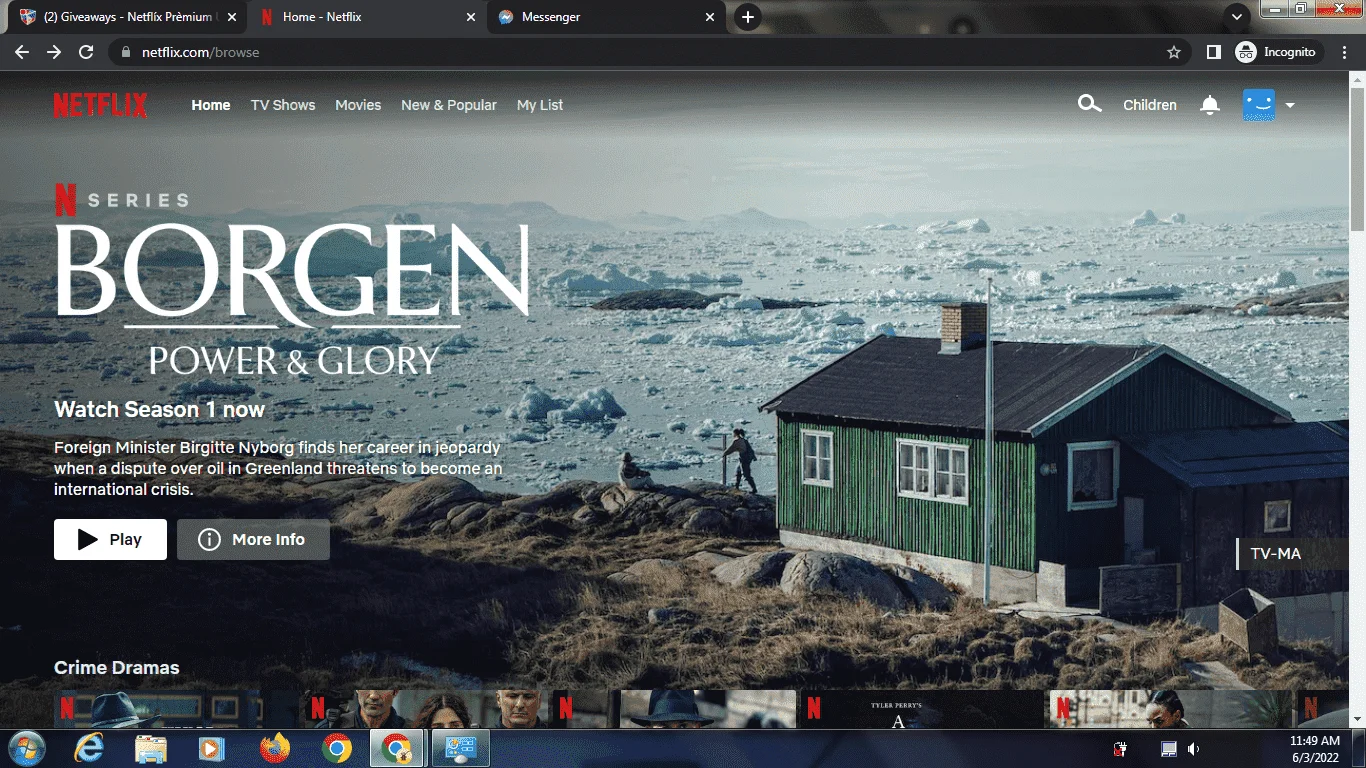Expand the profile menu caret arrow
Viewport: 1366px width, 768px height.
click(1290, 105)
